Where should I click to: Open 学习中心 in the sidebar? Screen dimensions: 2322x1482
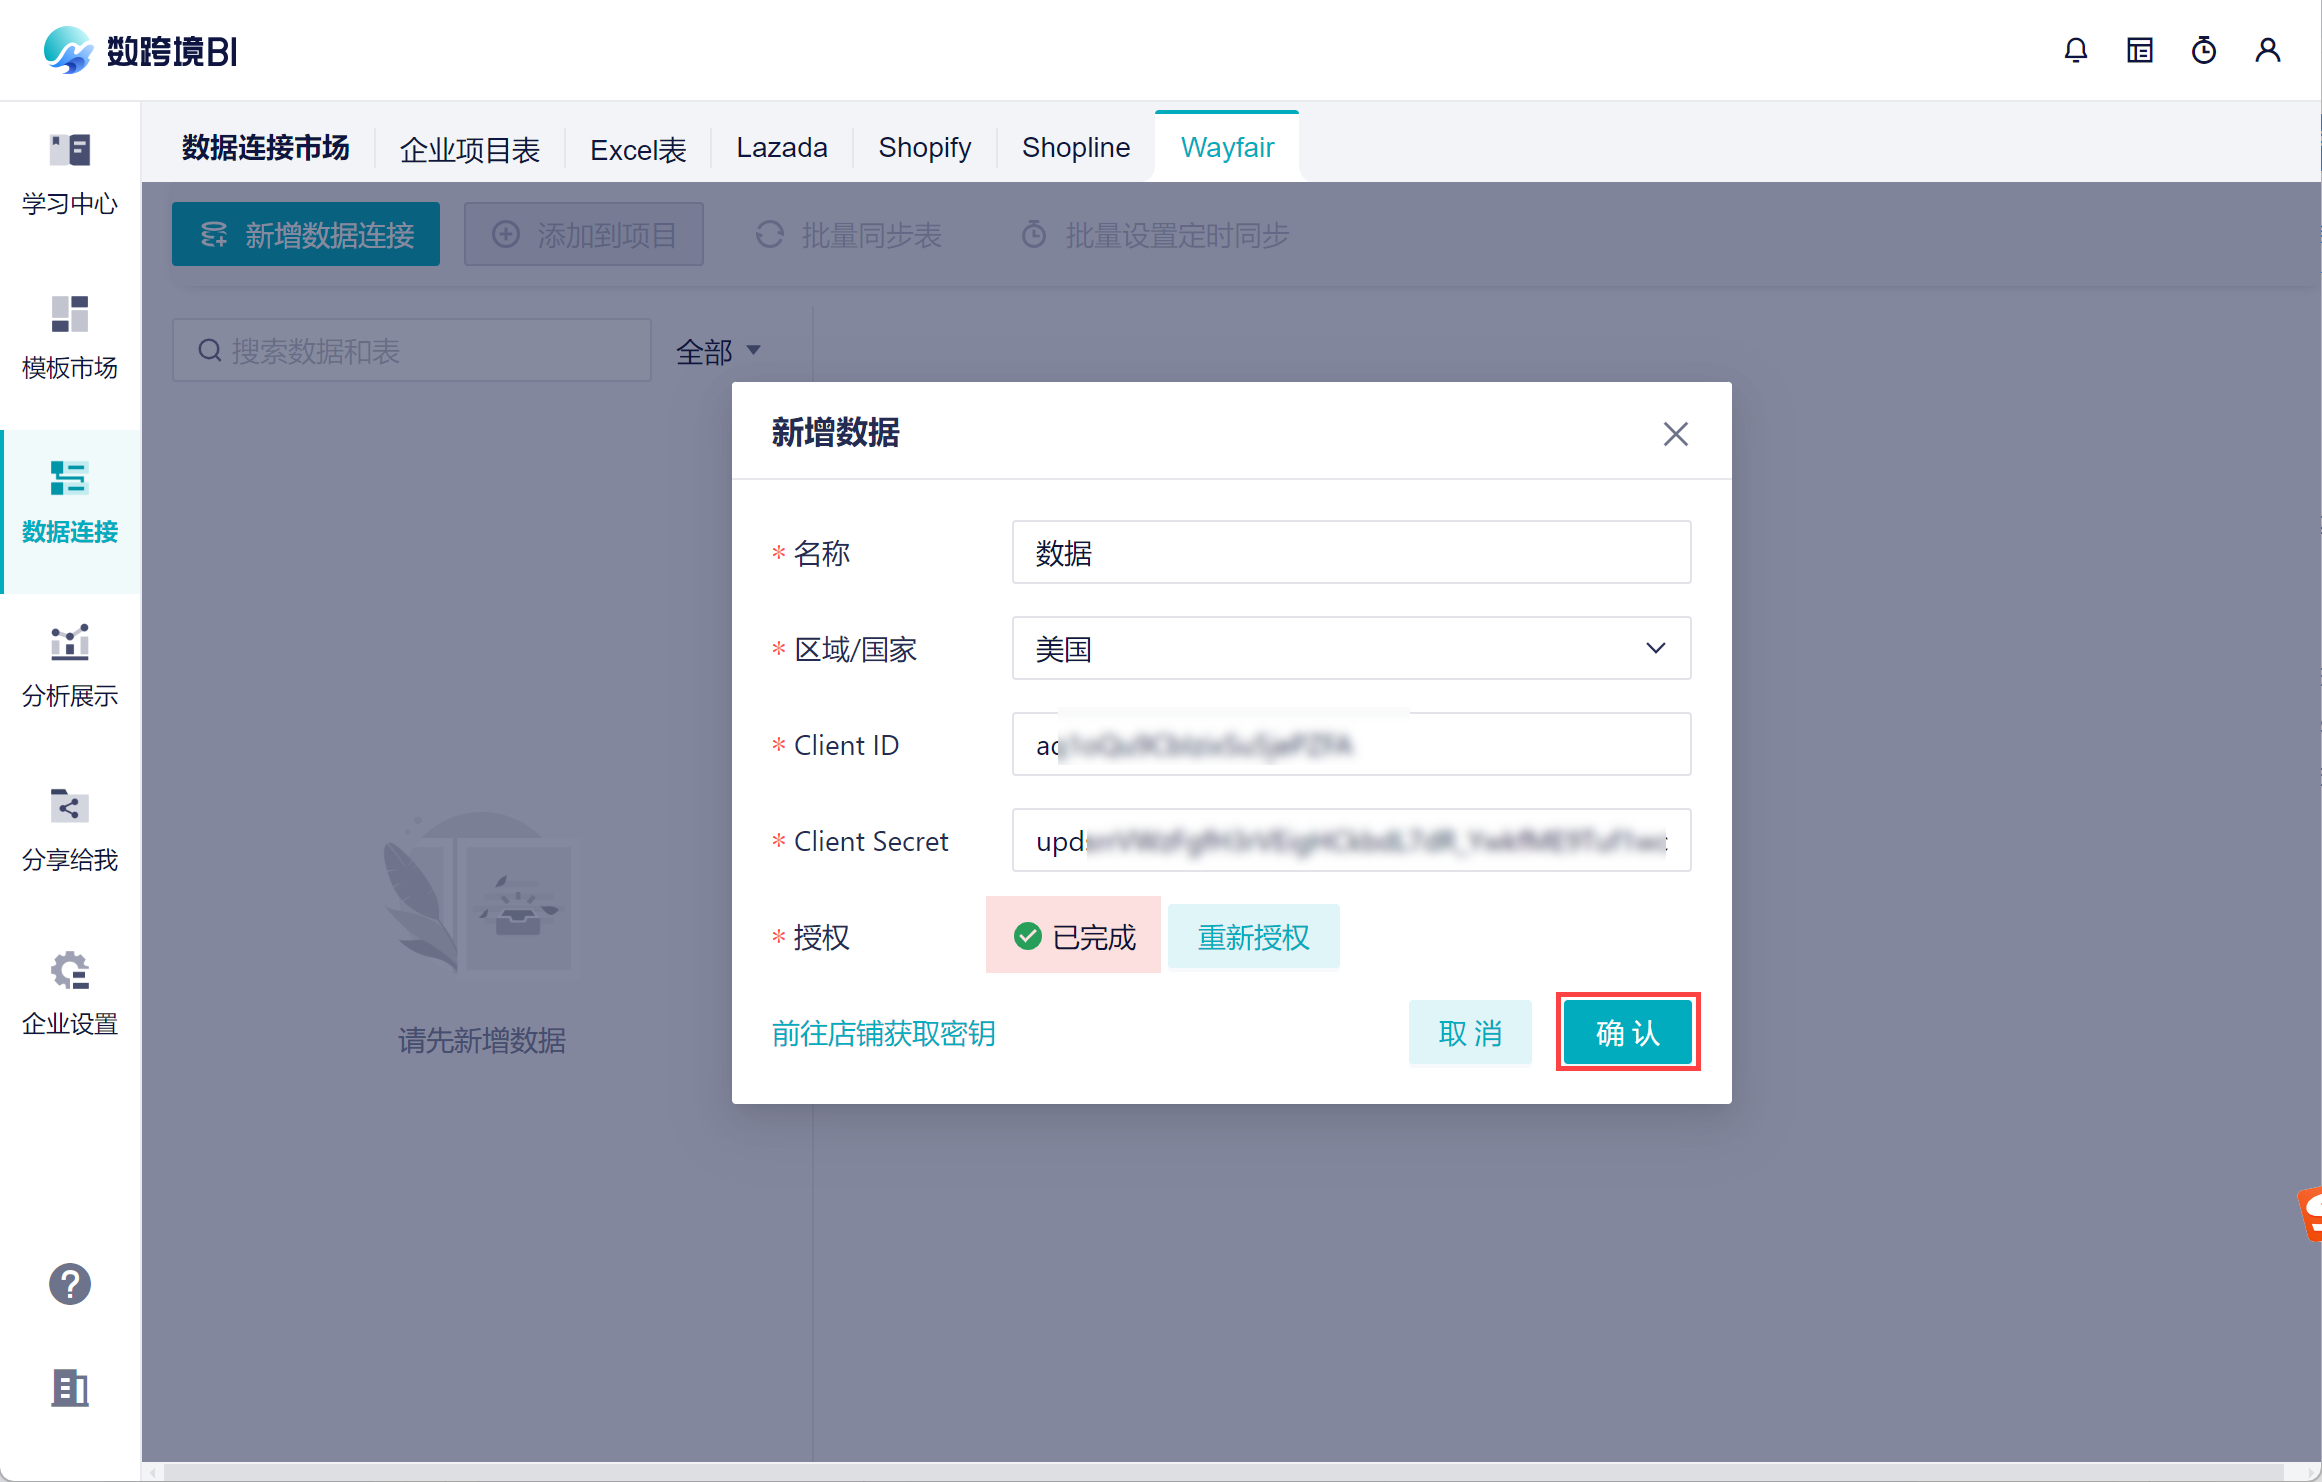[70, 174]
